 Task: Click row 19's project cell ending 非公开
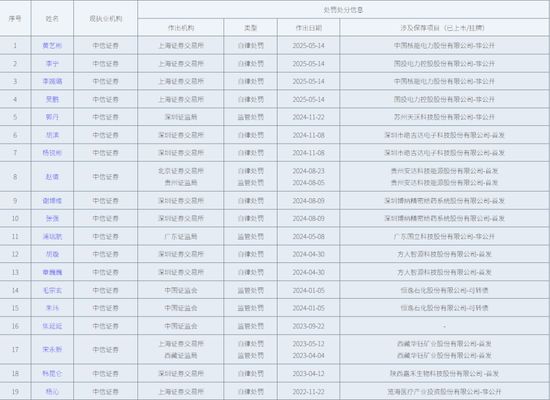pyautogui.click(x=444, y=392)
